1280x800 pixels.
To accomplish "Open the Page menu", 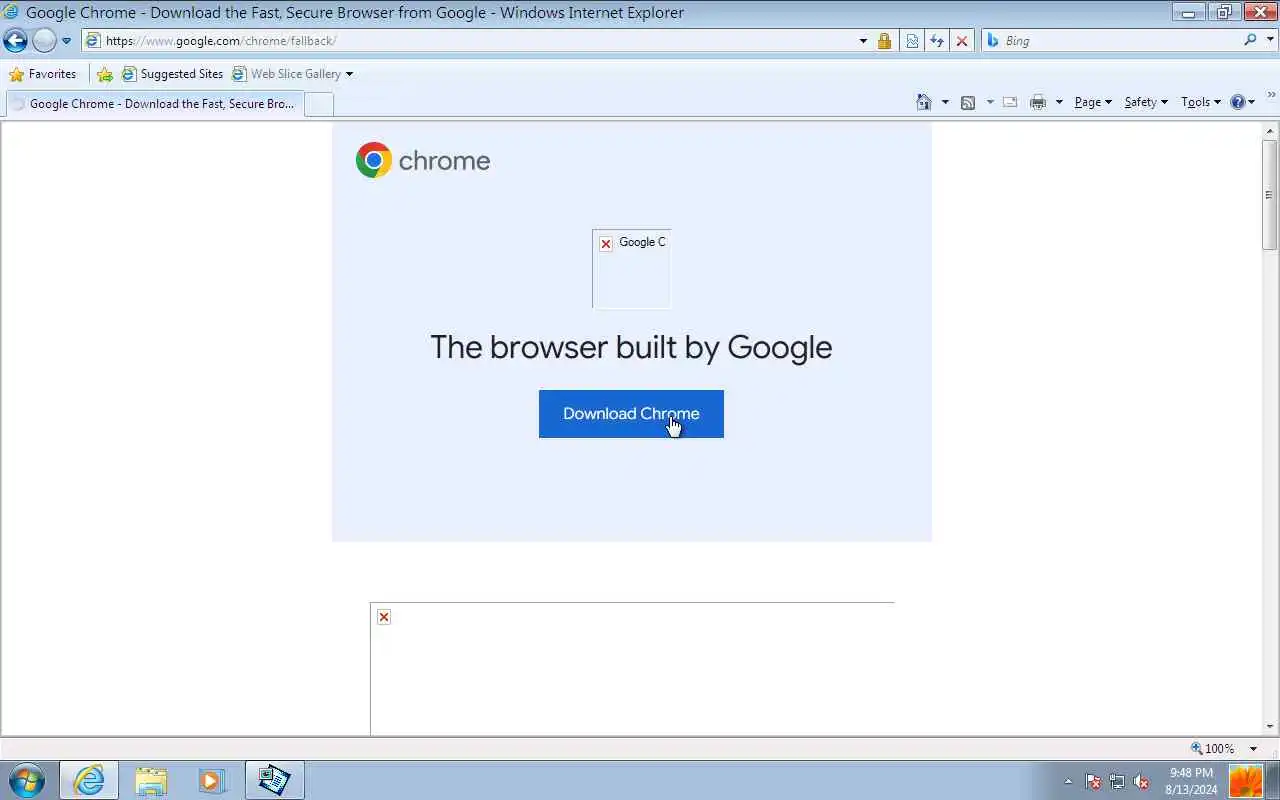I will tap(1093, 102).
